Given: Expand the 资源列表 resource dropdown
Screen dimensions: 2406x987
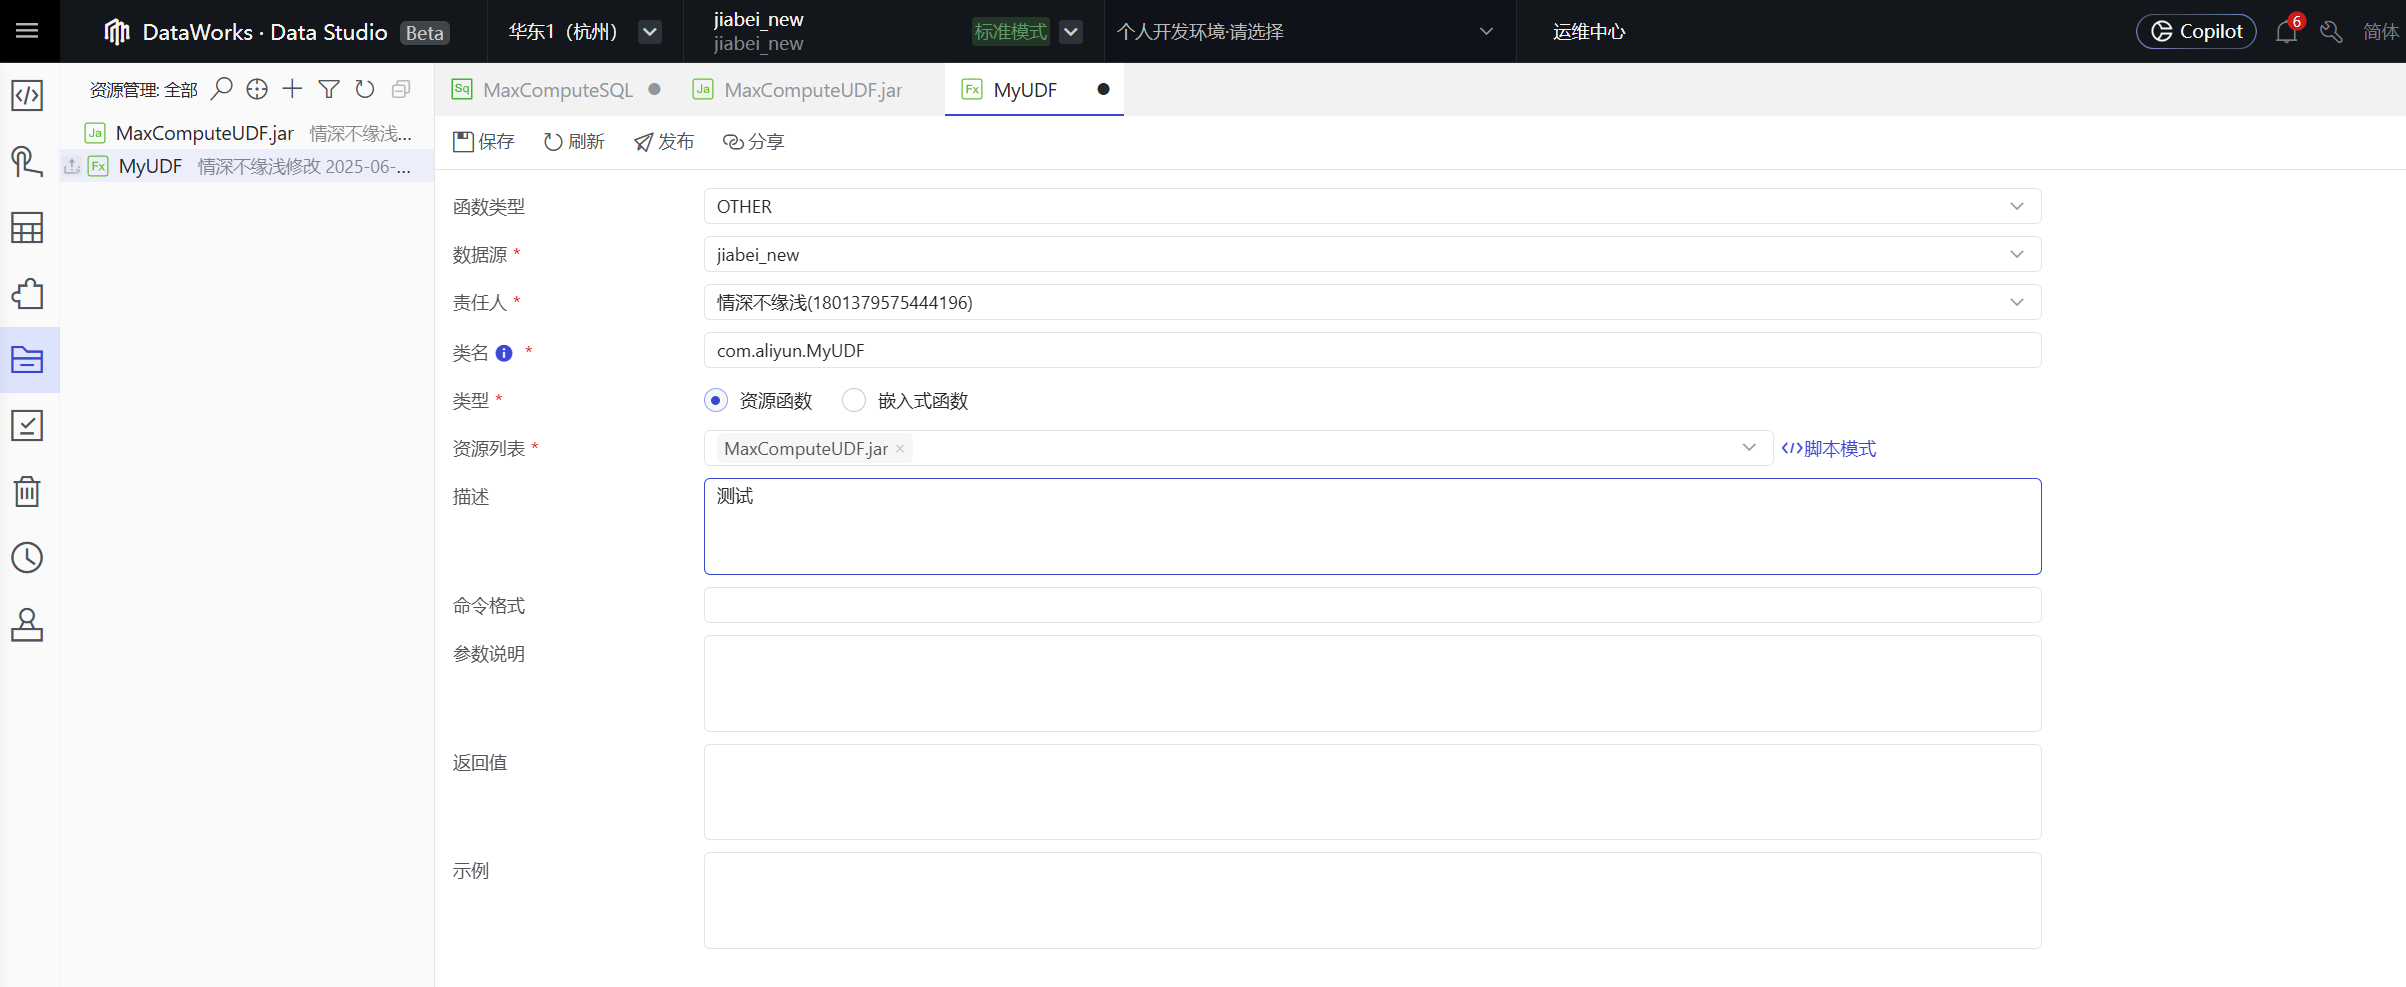Looking at the screenshot, I should pos(1238,449).
